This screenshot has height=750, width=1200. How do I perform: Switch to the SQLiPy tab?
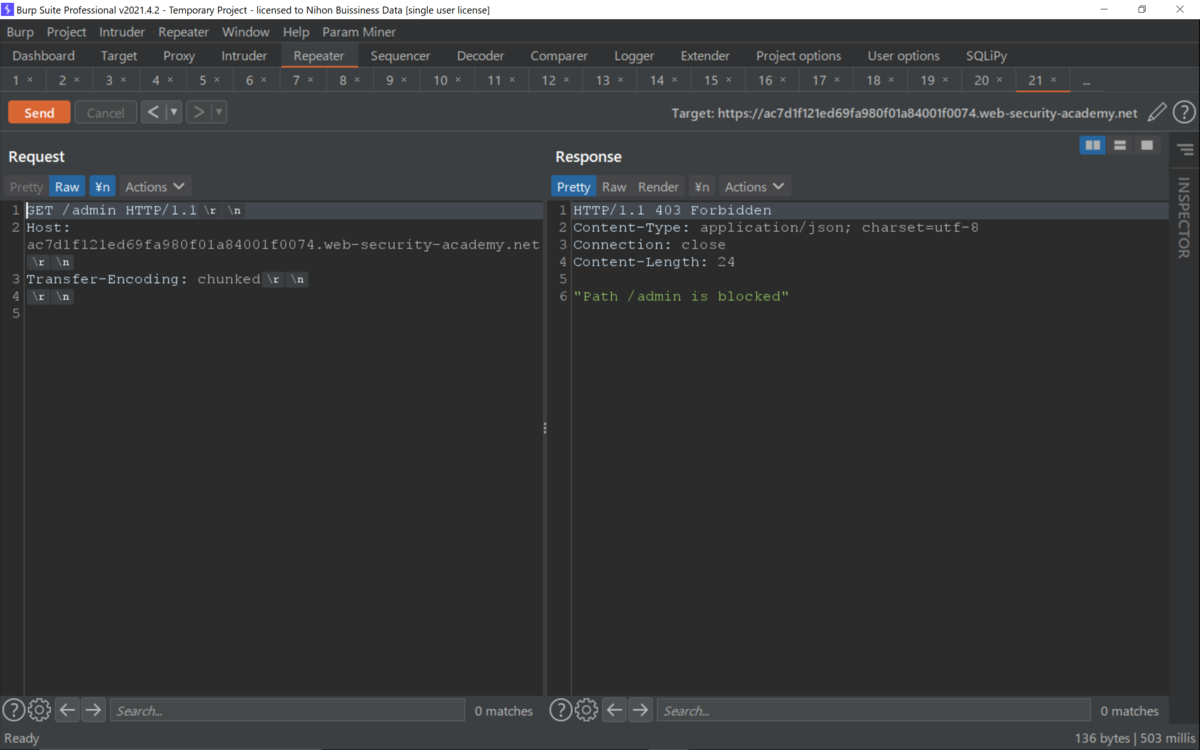click(x=986, y=56)
